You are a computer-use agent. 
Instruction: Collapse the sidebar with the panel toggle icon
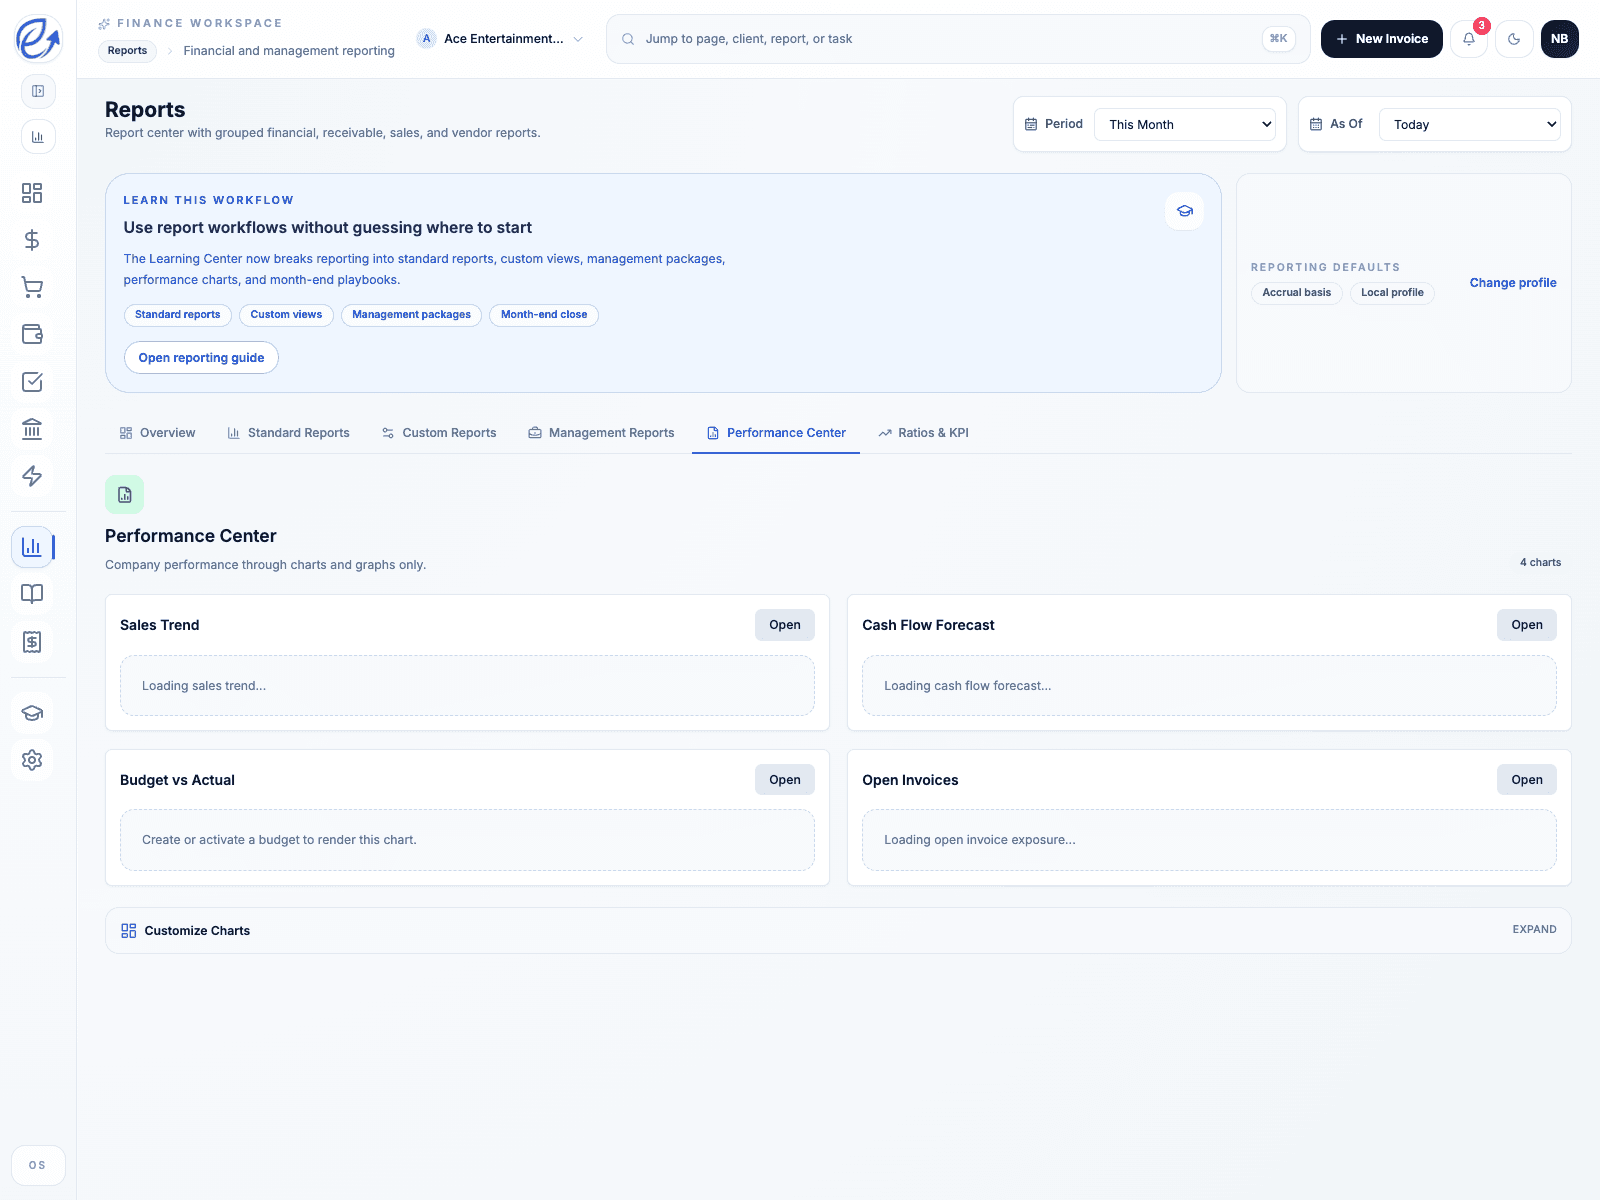point(38,91)
